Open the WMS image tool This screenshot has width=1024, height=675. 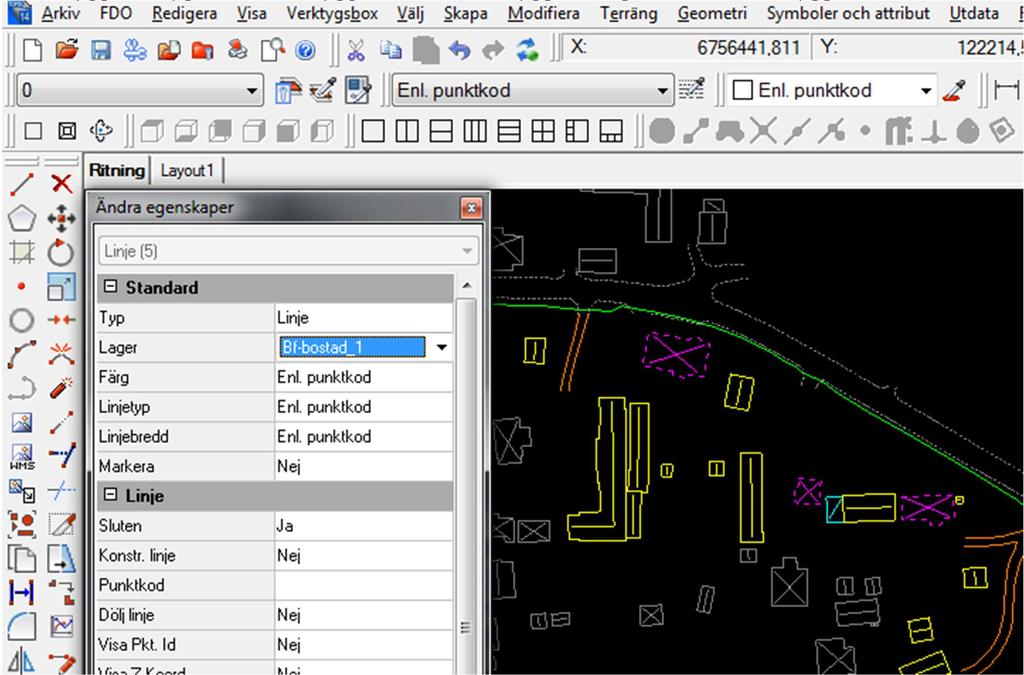[22, 456]
